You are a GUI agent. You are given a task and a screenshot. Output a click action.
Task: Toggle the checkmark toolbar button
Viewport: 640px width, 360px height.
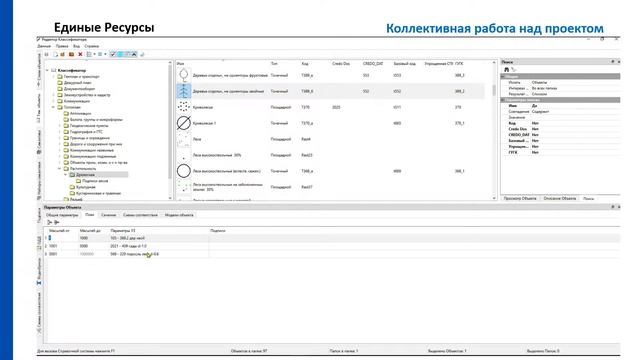coord(113,54)
